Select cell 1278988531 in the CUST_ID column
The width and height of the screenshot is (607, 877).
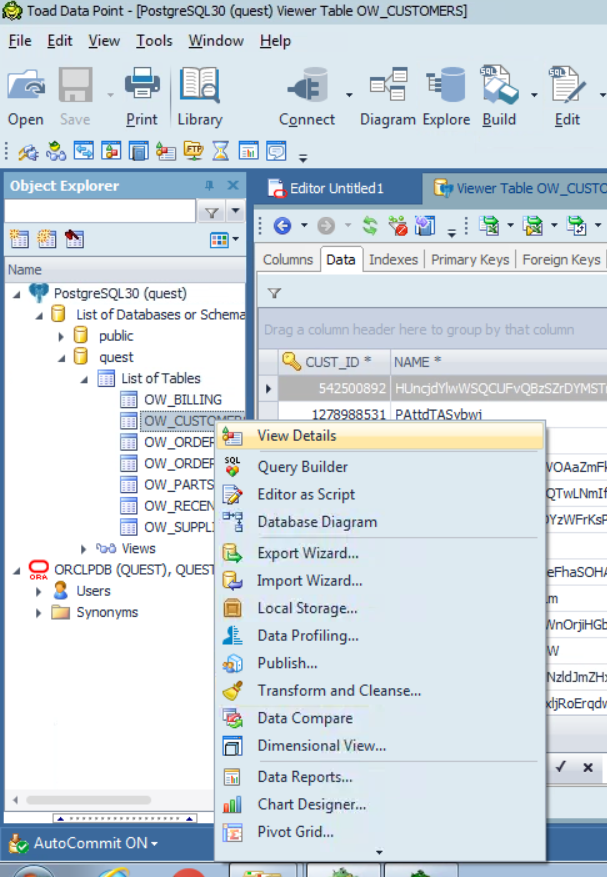click(x=334, y=414)
